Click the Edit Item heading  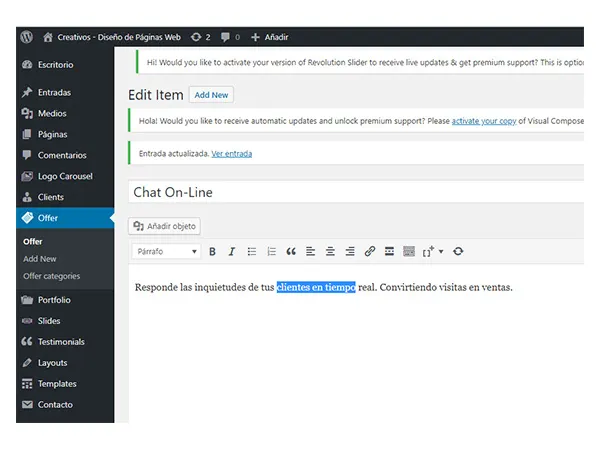(x=156, y=95)
